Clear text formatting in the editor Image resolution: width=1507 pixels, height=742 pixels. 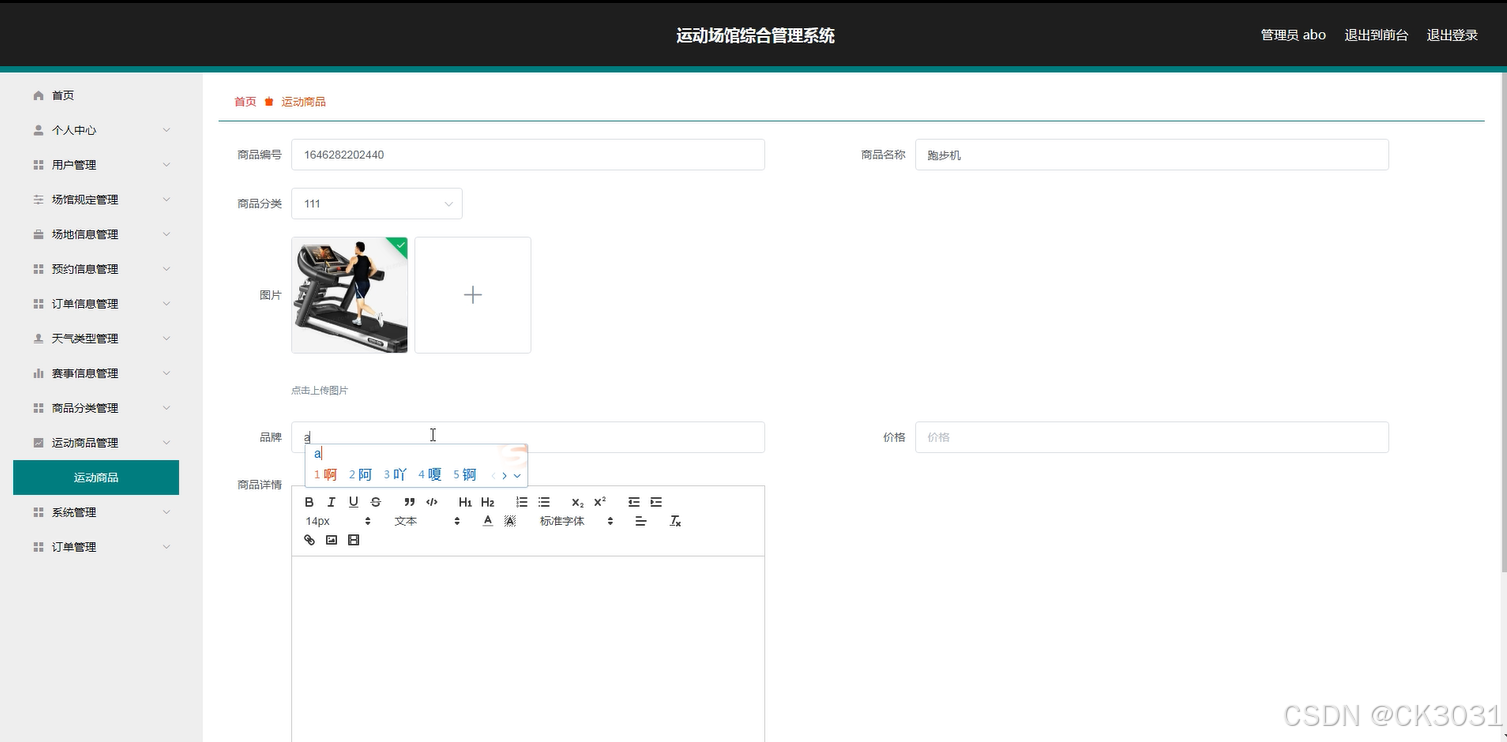(x=675, y=521)
